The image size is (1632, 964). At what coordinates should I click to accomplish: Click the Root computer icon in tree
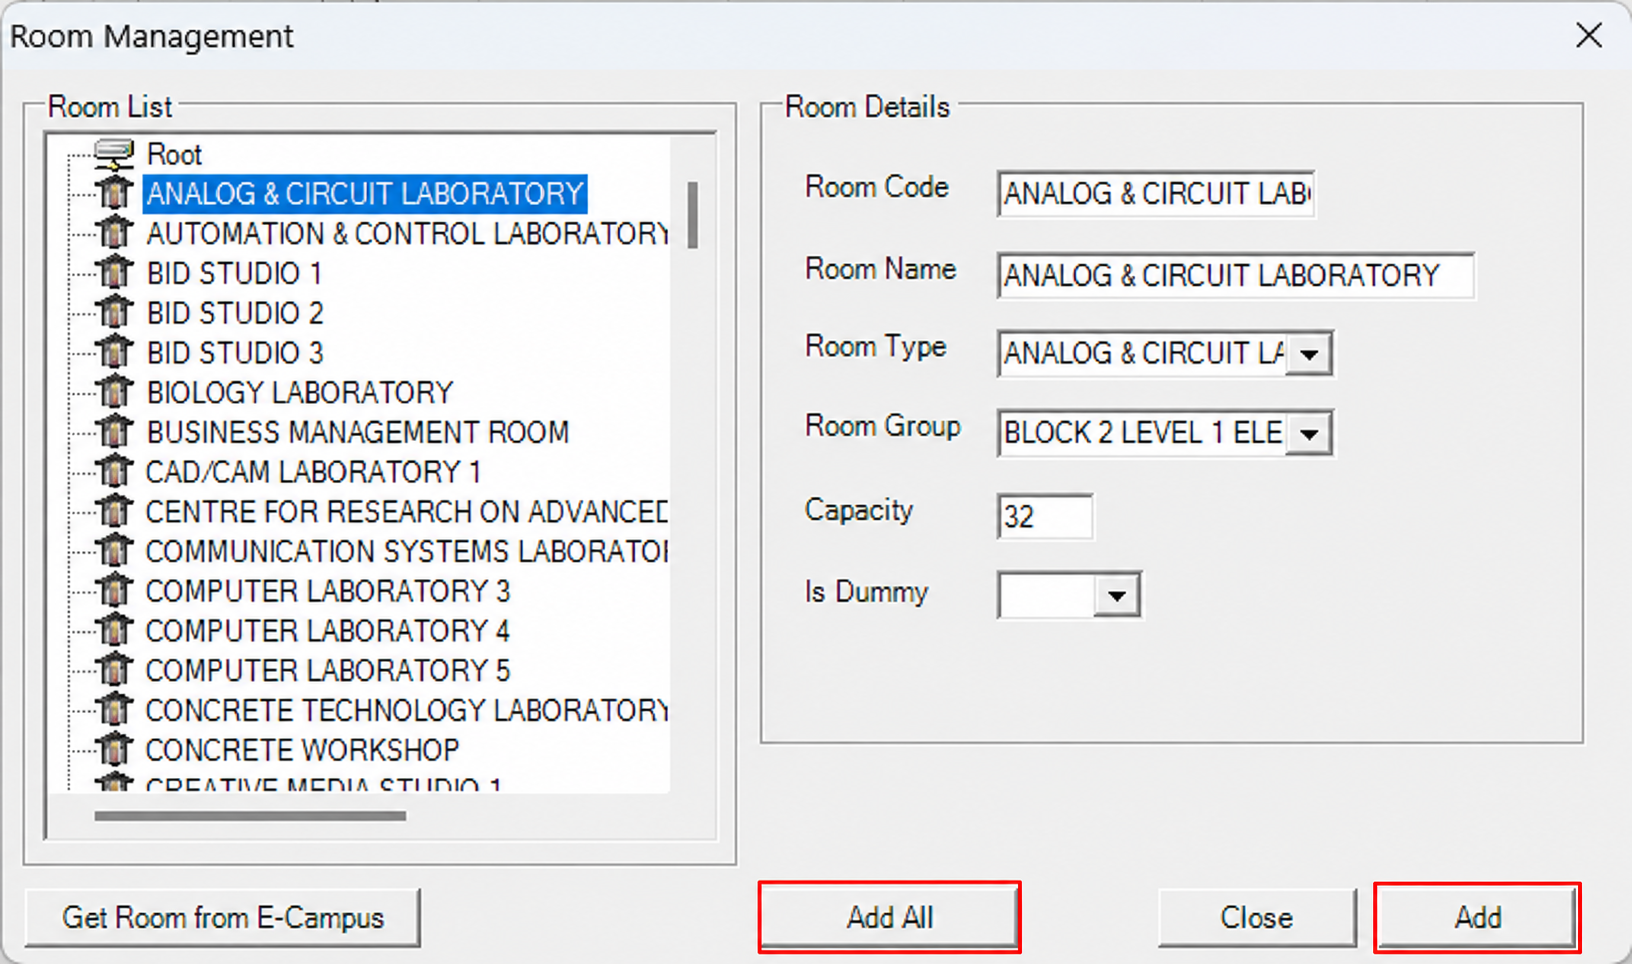pos(114,154)
